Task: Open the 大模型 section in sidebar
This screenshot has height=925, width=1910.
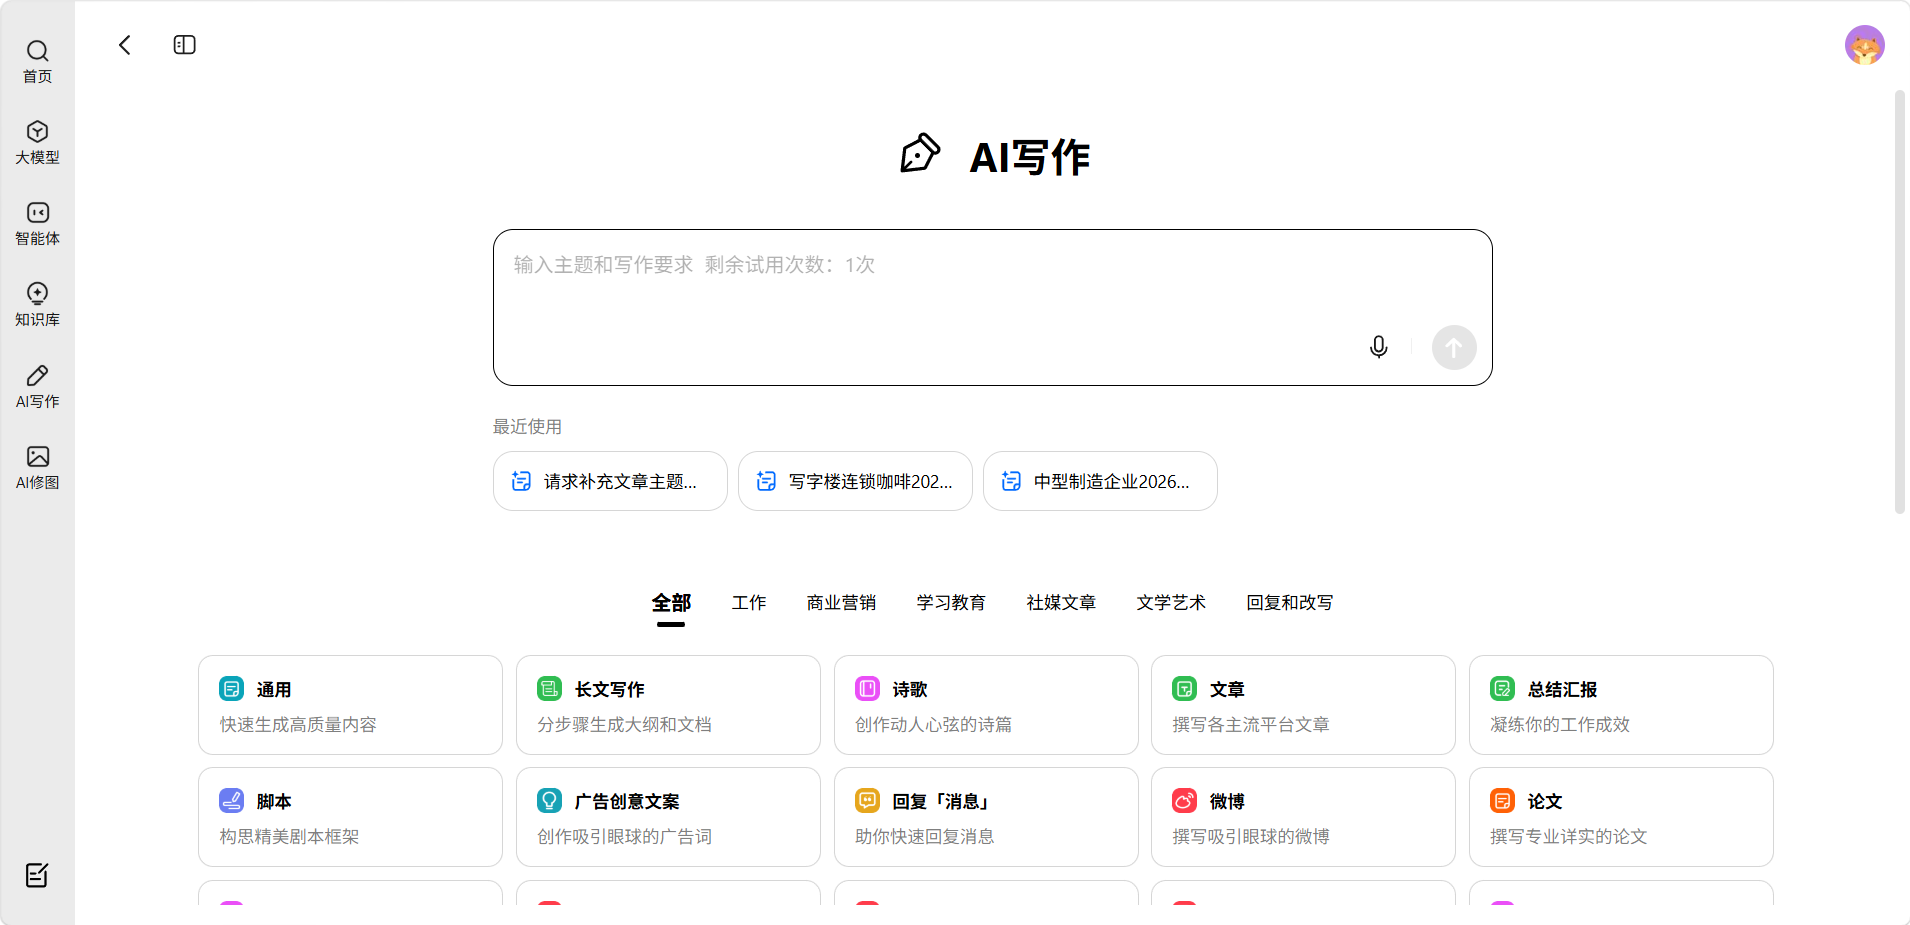Action: [37, 142]
